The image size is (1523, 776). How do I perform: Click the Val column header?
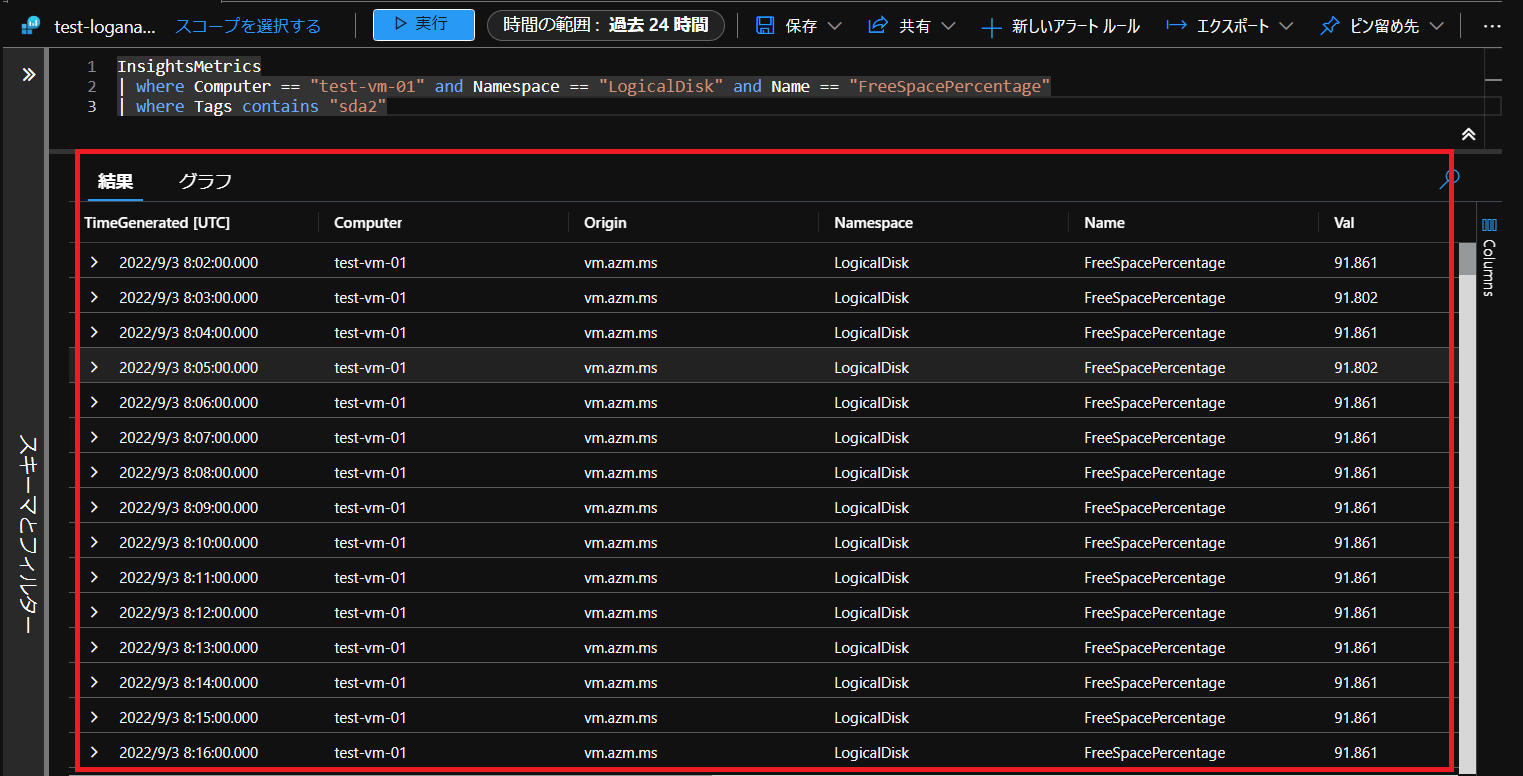point(1344,223)
